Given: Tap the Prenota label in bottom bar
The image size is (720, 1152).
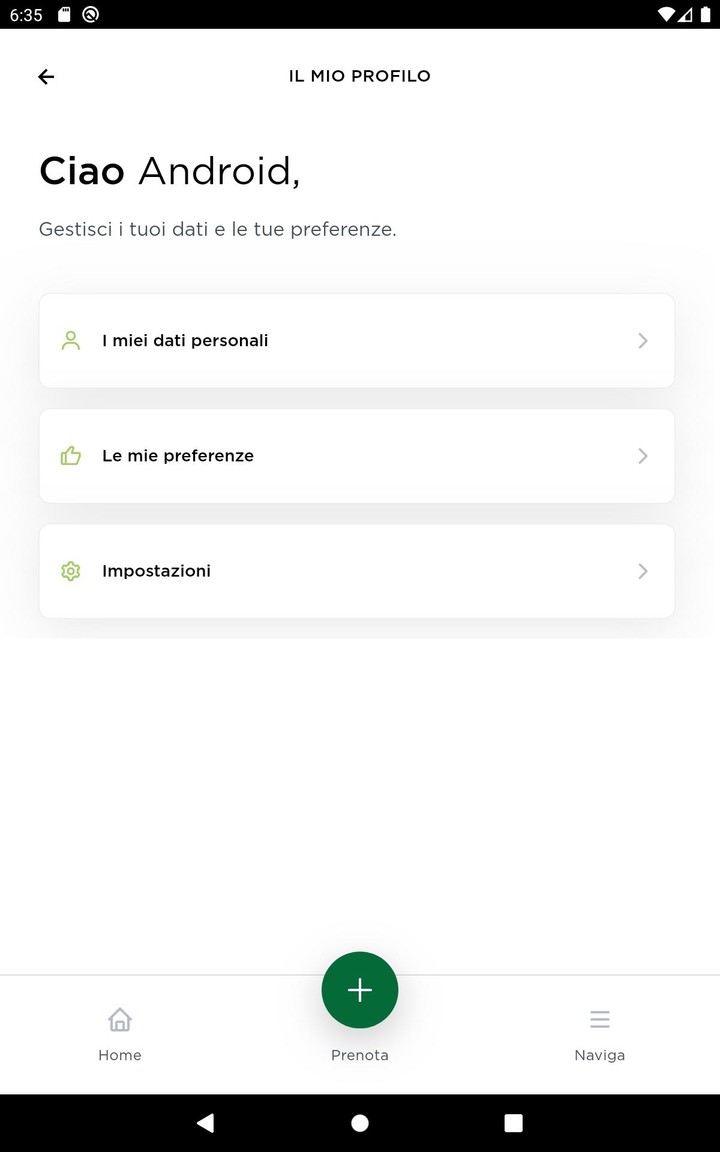Looking at the screenshot, I should tap(360, 1055).
